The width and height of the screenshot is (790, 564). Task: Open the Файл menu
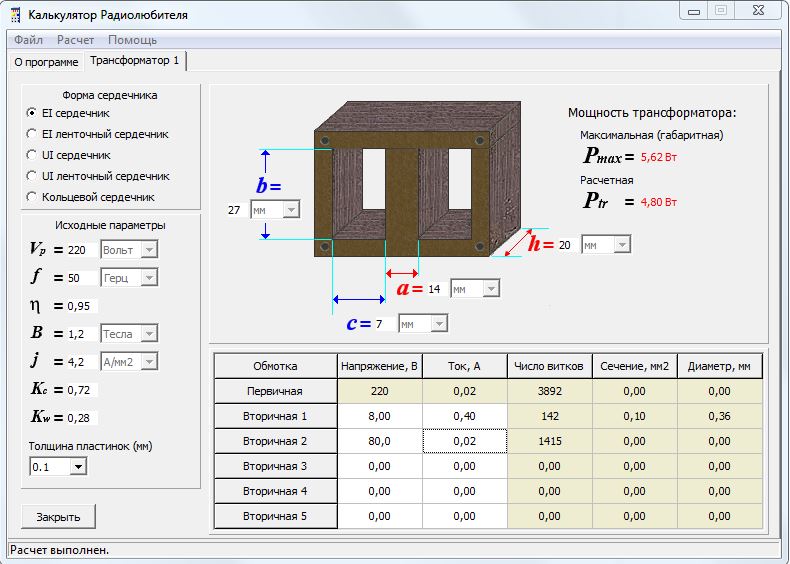tap(28, 40)
